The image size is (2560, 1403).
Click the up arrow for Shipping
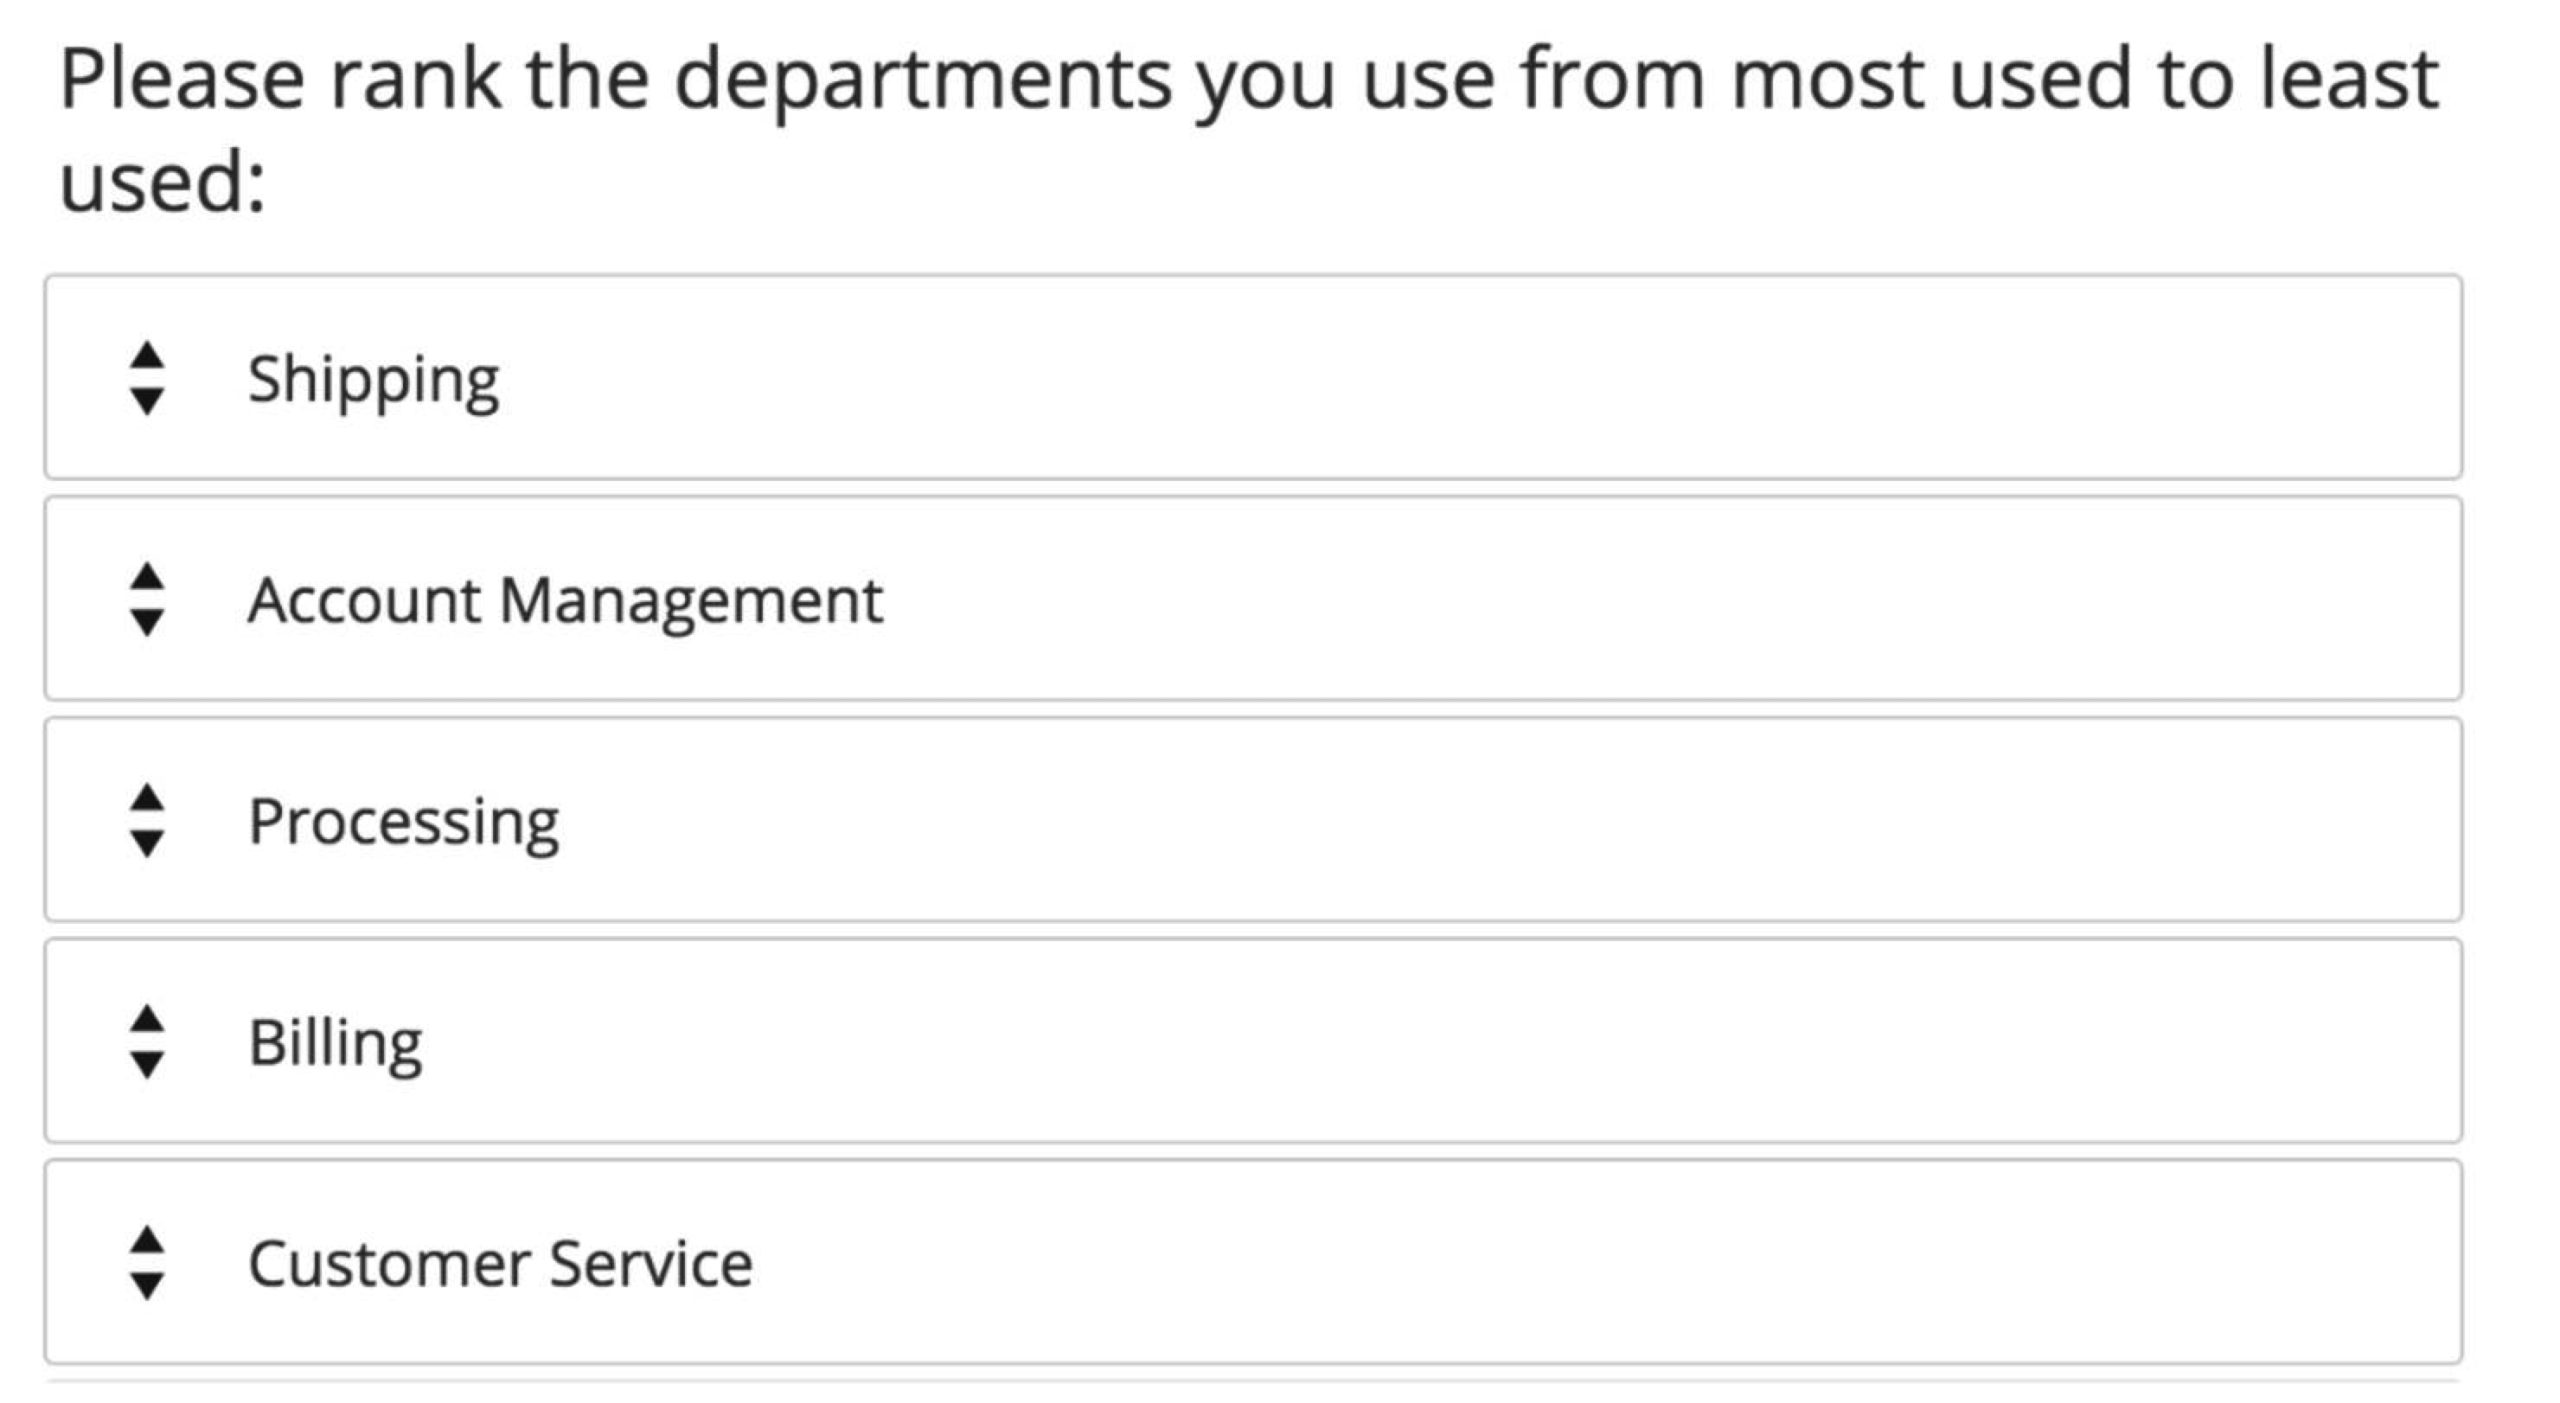pos(147,357)
